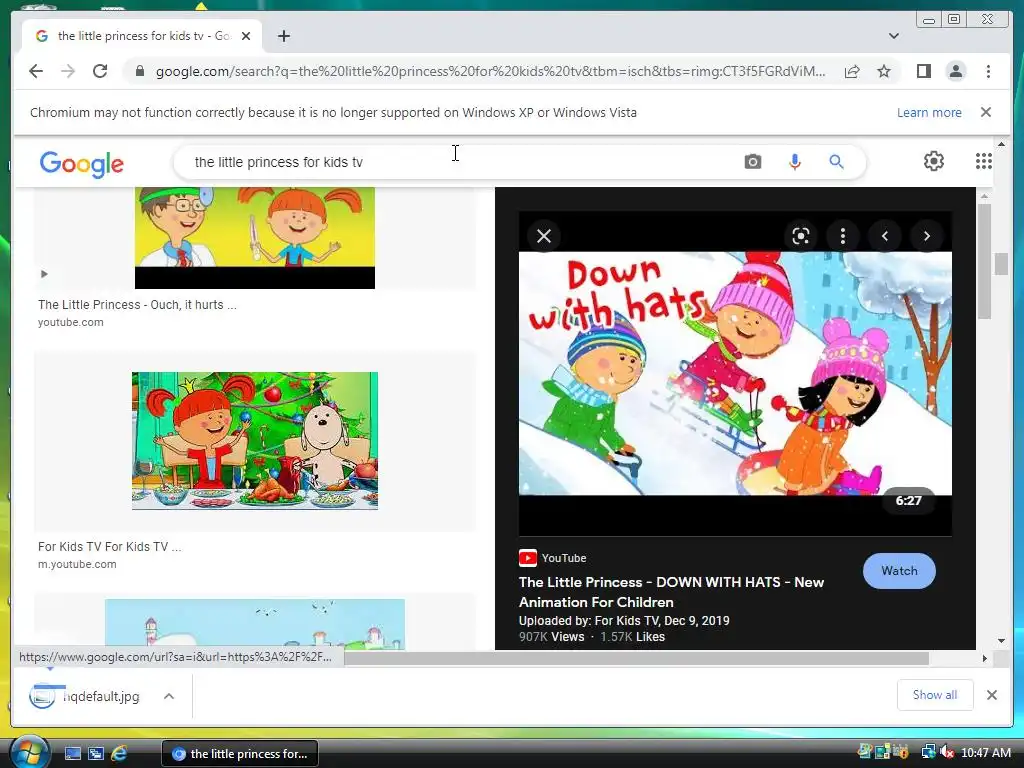Image resolution: width=1024 pixels, height=768 pixels.
Task: Switch between windows quick launch icon
Action: click(95, 753)
